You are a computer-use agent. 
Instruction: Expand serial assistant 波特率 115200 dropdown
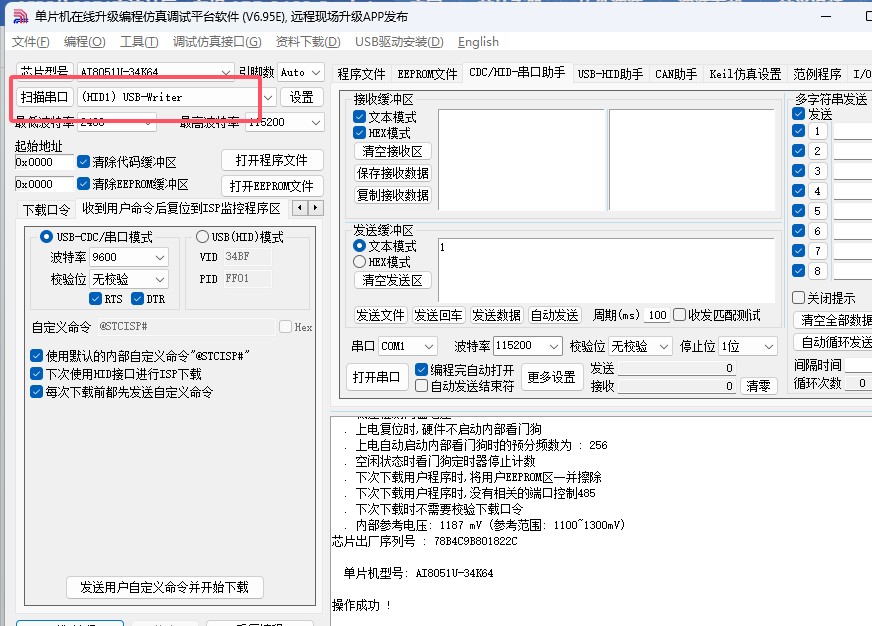click(553, 346)
